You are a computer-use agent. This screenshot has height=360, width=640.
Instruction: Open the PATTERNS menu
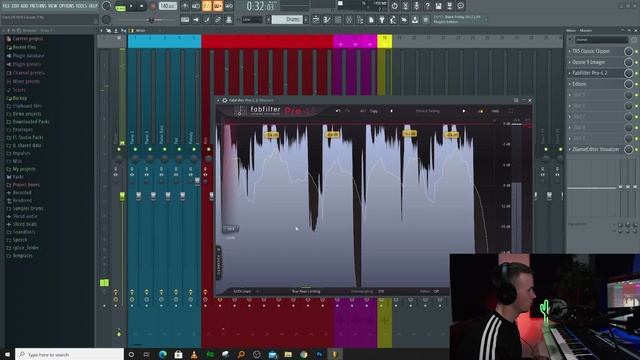click(x=39, y=6)
